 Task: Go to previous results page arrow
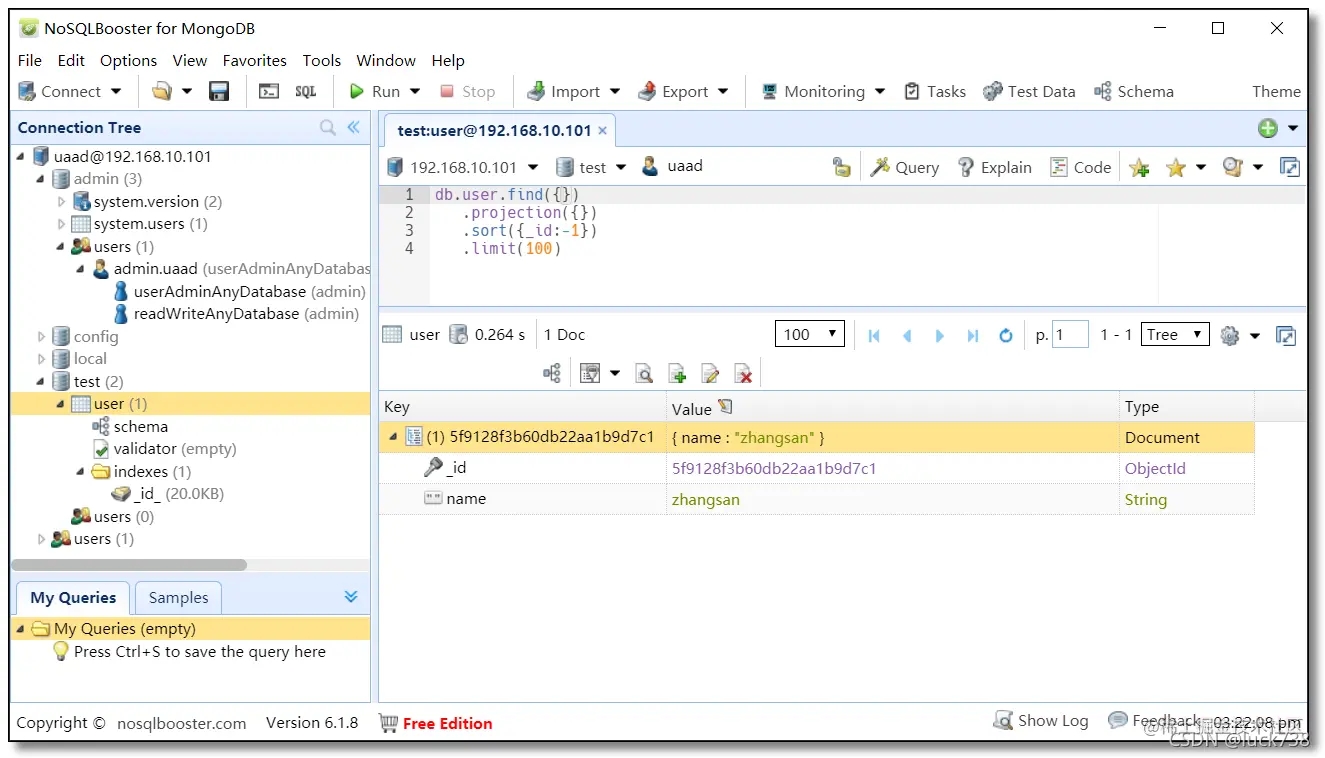[x=907, y=335]
